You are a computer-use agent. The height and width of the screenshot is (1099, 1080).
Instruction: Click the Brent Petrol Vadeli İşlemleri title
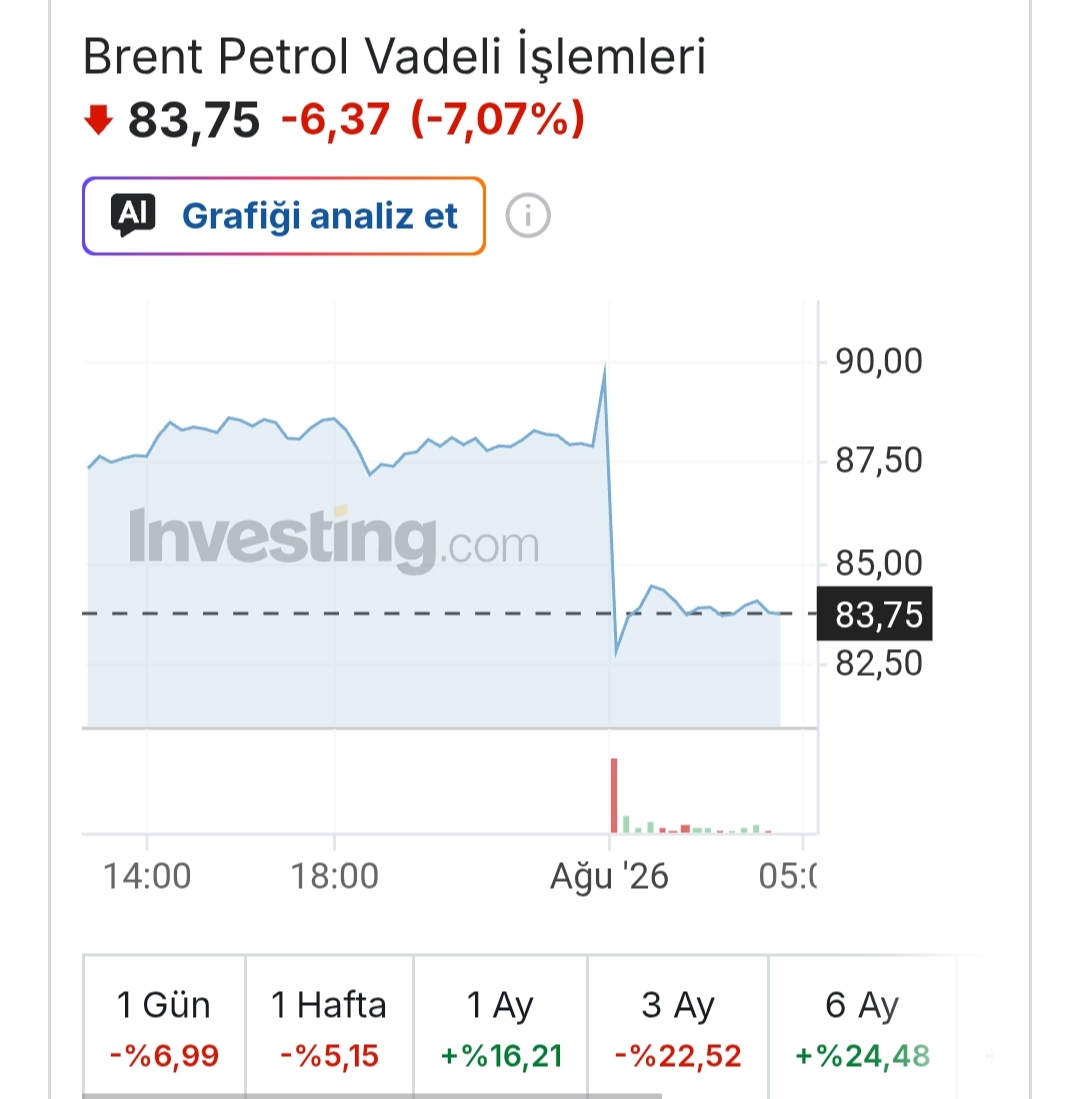pyautogui.click(x=394, y=55)
